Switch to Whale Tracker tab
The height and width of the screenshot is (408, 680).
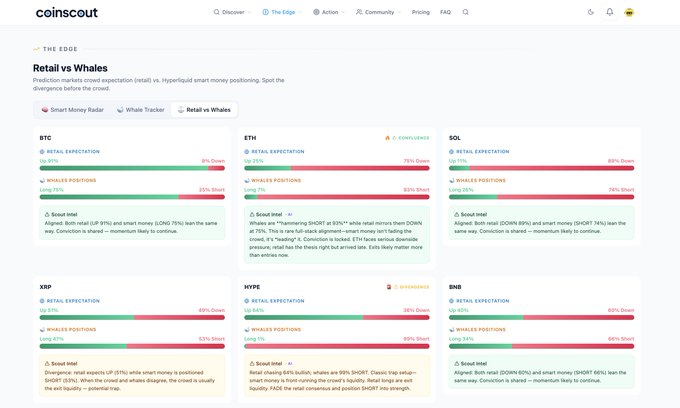click(x=141, y=110)
